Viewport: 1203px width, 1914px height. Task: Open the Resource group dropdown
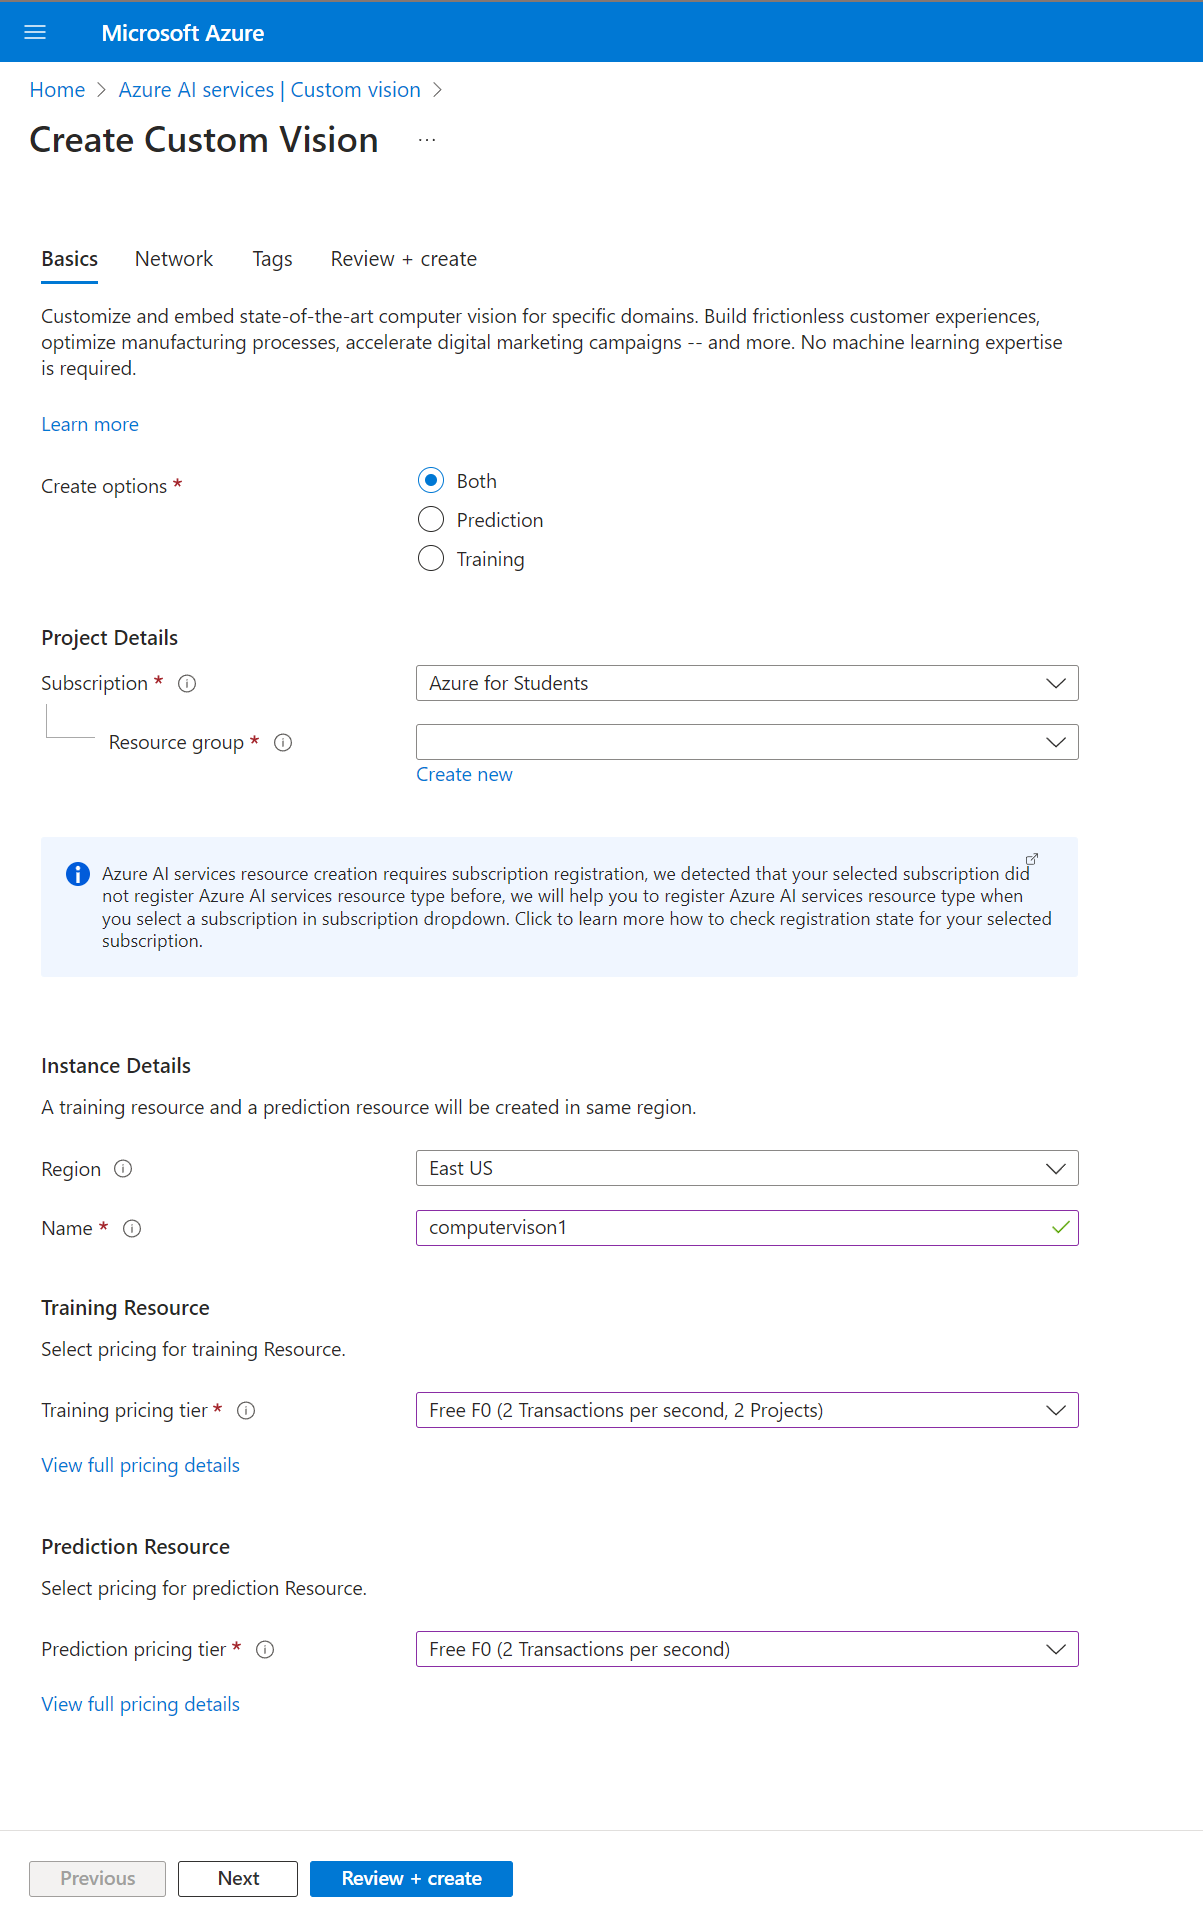pyautogui.click(x=746, y=743)
